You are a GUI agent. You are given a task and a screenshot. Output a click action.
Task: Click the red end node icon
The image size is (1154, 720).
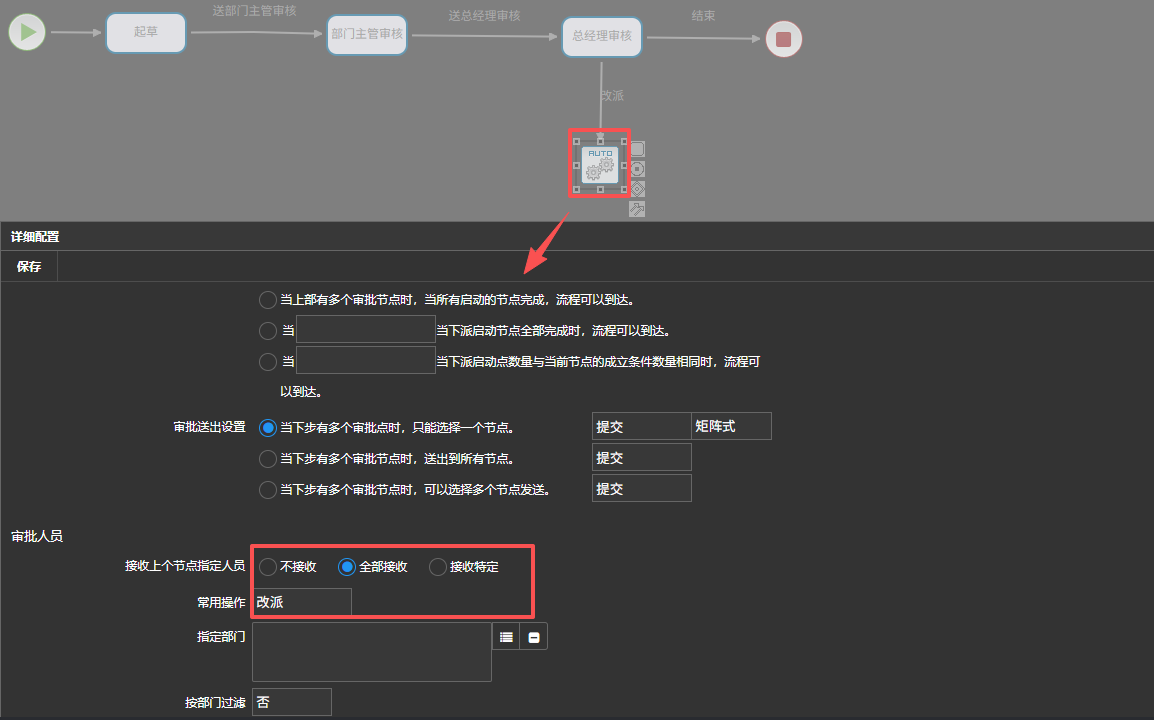tap(783, 39)
